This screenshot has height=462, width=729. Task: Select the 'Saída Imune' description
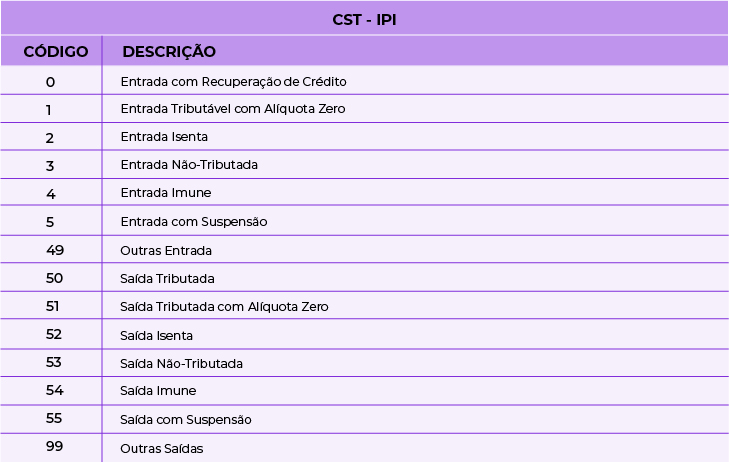click(158, 391)
